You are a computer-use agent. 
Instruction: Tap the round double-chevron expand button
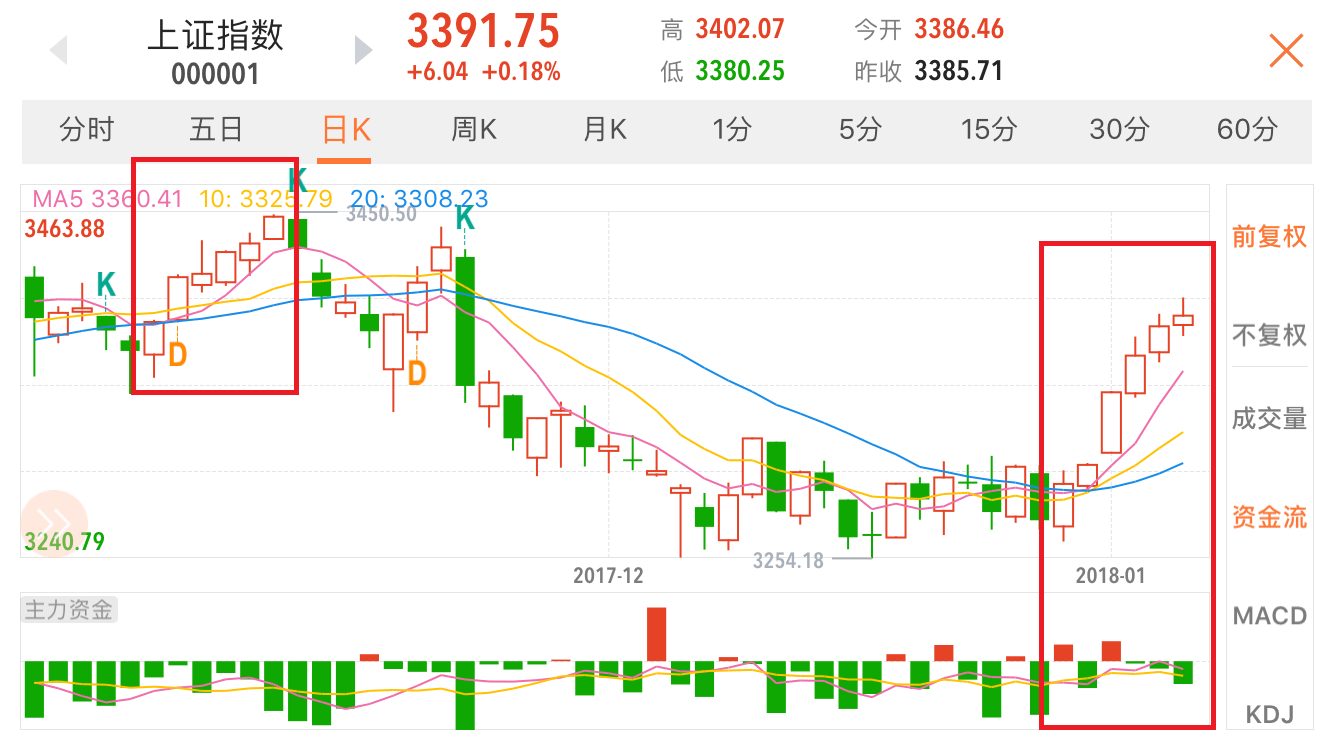tap(54, 523)
